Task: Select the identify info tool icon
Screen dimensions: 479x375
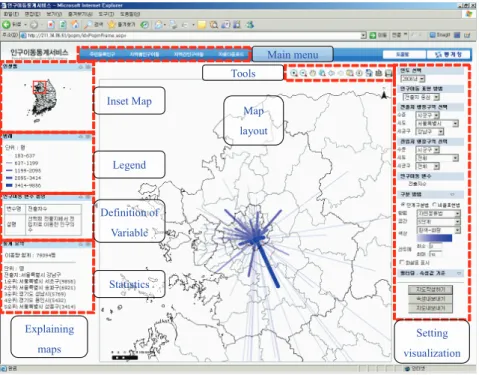Action: (x=359, y=73)
